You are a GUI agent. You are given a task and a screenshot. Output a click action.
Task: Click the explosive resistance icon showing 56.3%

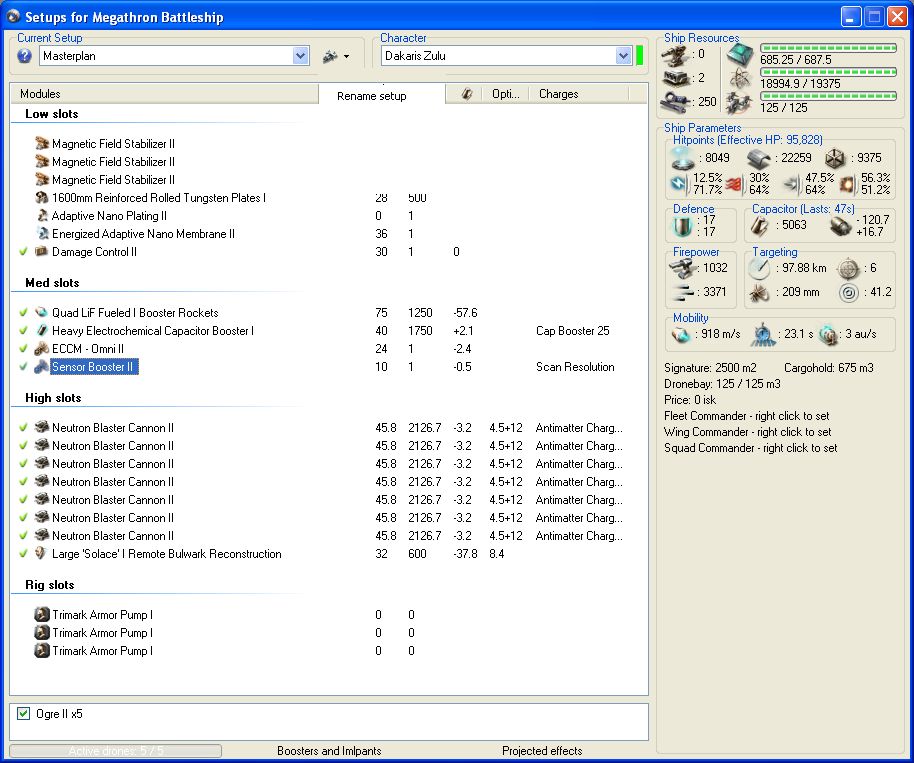coord(847,184)
